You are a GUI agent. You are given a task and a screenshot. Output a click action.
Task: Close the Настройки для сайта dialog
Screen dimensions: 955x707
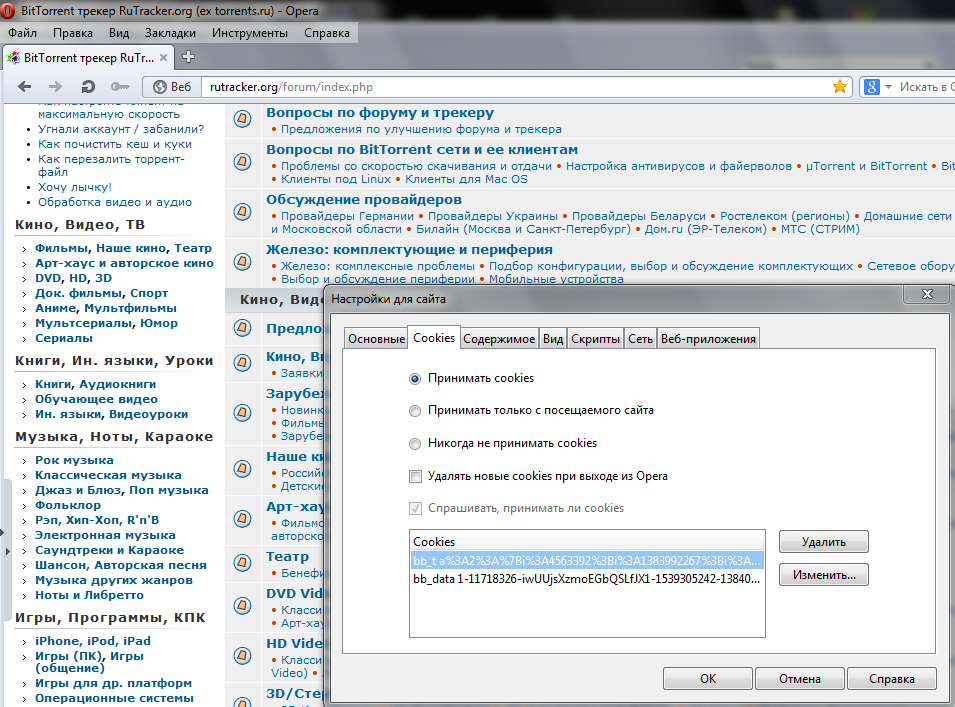tap(927, 294)
